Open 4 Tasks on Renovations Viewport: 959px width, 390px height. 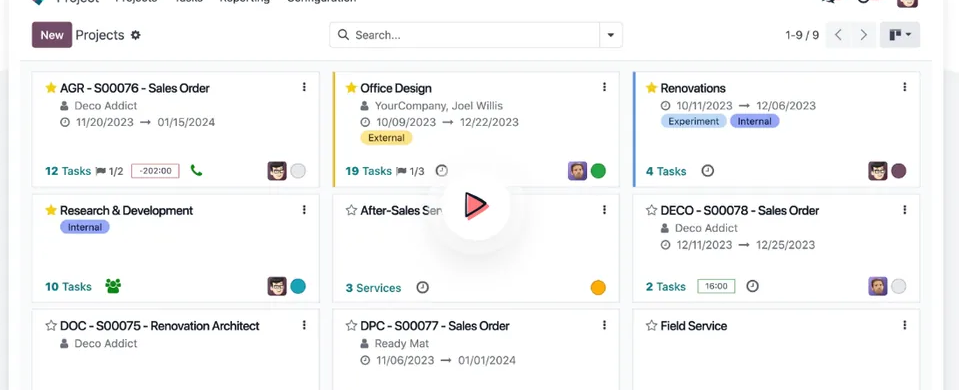[x=666, y=172]
